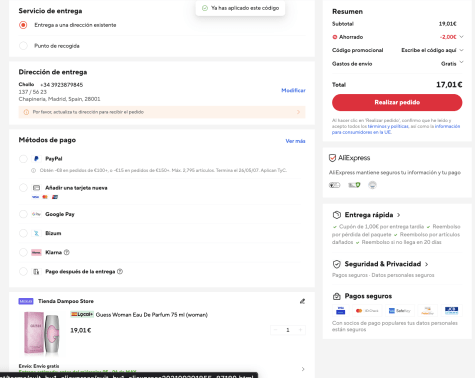The image size is (475, 378).
Task: Click the green check icon in toast
Action: click(x=205, y=8)
